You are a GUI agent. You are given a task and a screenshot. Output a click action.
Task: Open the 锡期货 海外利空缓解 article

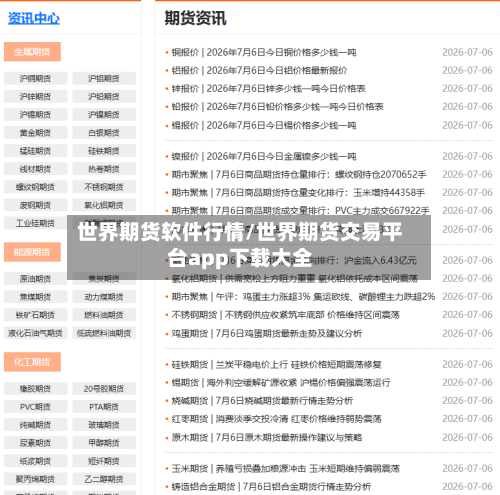281,382
